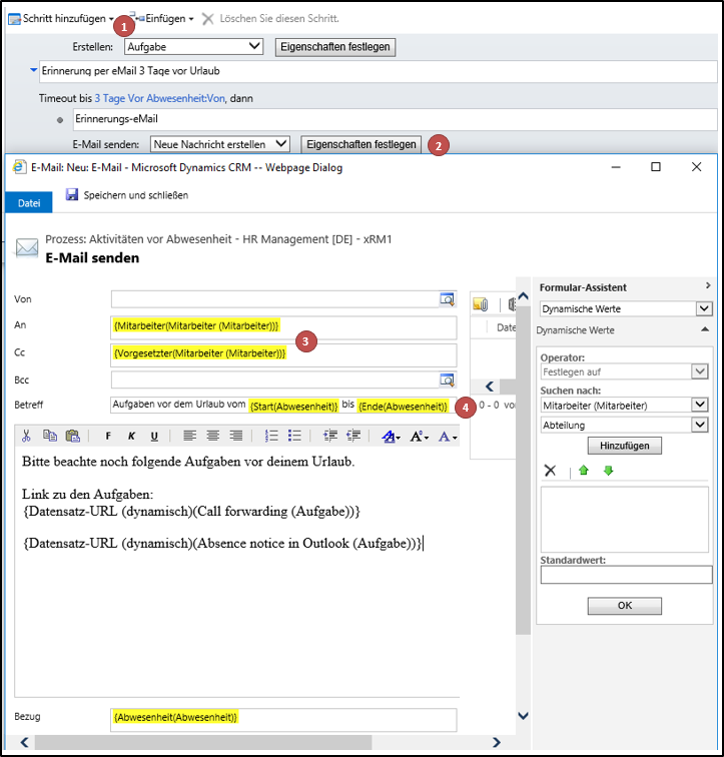Toggle underline formatting with the U button
This screenshot has width=724, height=757.
click(x=155, y=436)
